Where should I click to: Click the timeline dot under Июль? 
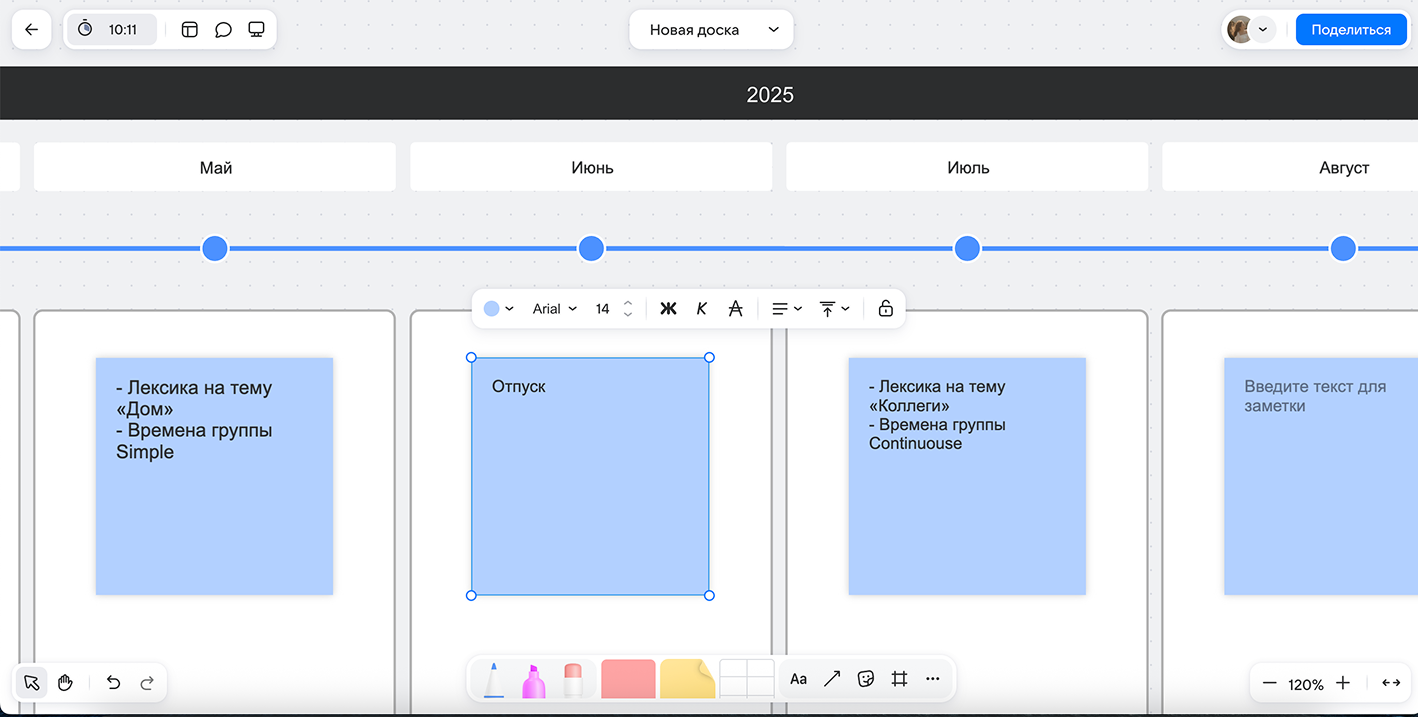tap(967, 248)
